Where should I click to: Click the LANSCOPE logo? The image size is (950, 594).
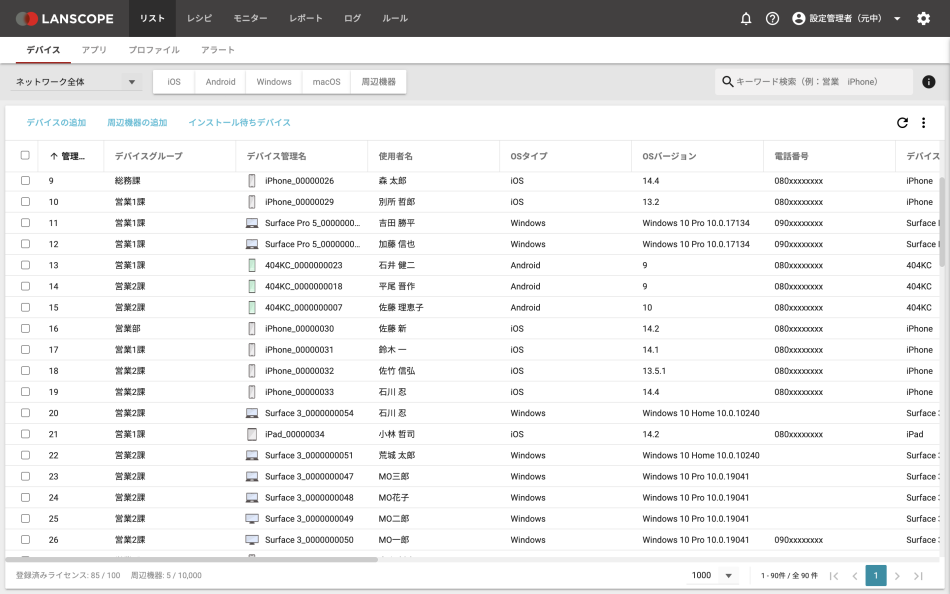65,19
